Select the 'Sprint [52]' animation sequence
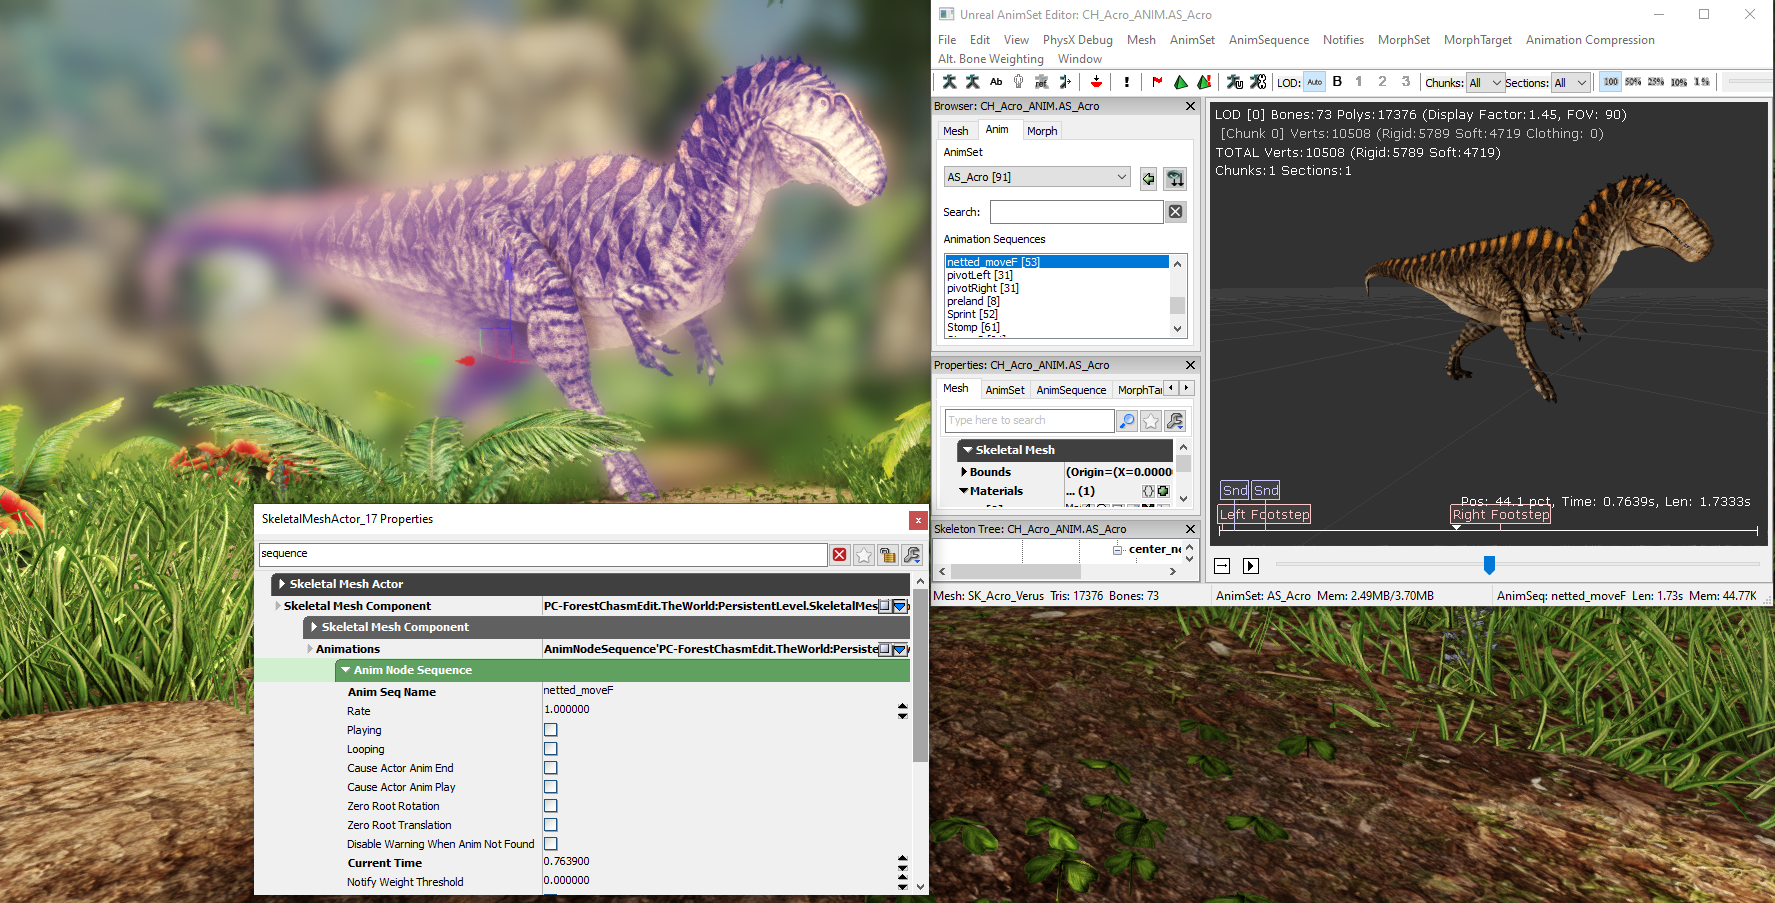This screenshot has width=1775, height=903. pos(972,314)
